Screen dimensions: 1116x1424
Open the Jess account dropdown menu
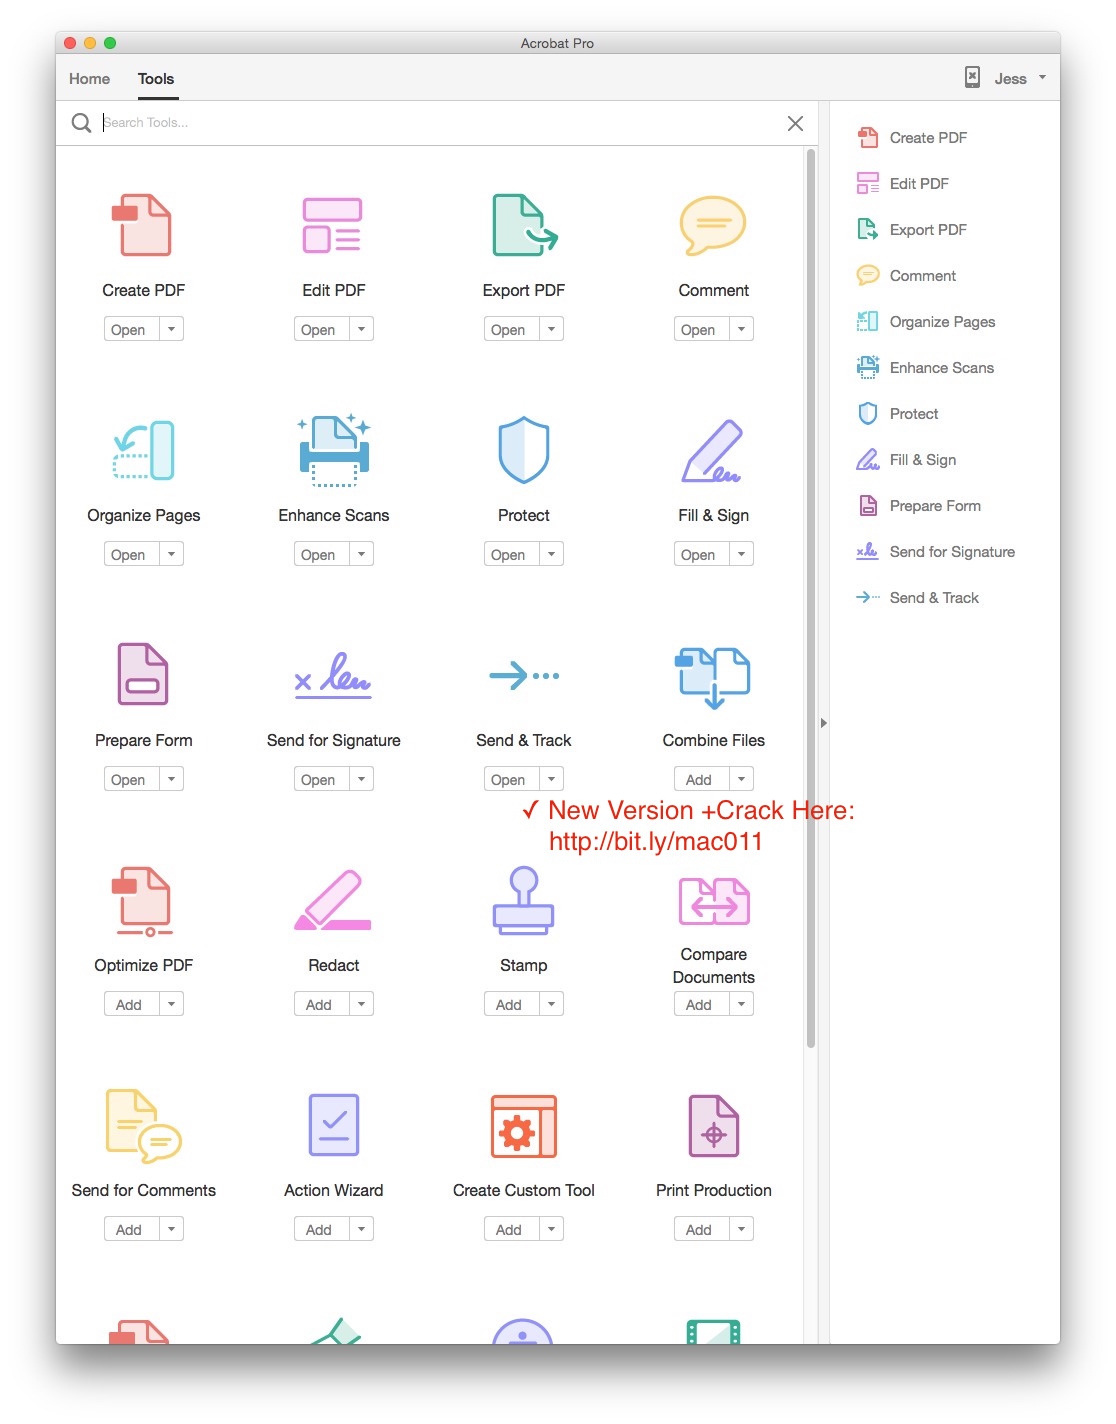point(1020,78)
